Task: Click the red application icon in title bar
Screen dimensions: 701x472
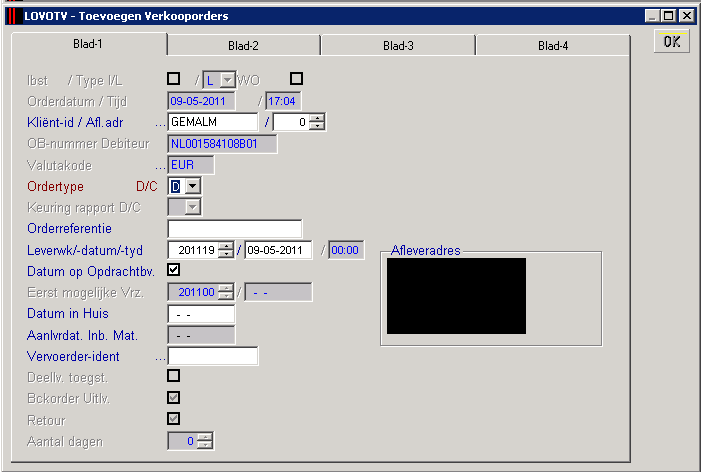Action: (13, 16)
